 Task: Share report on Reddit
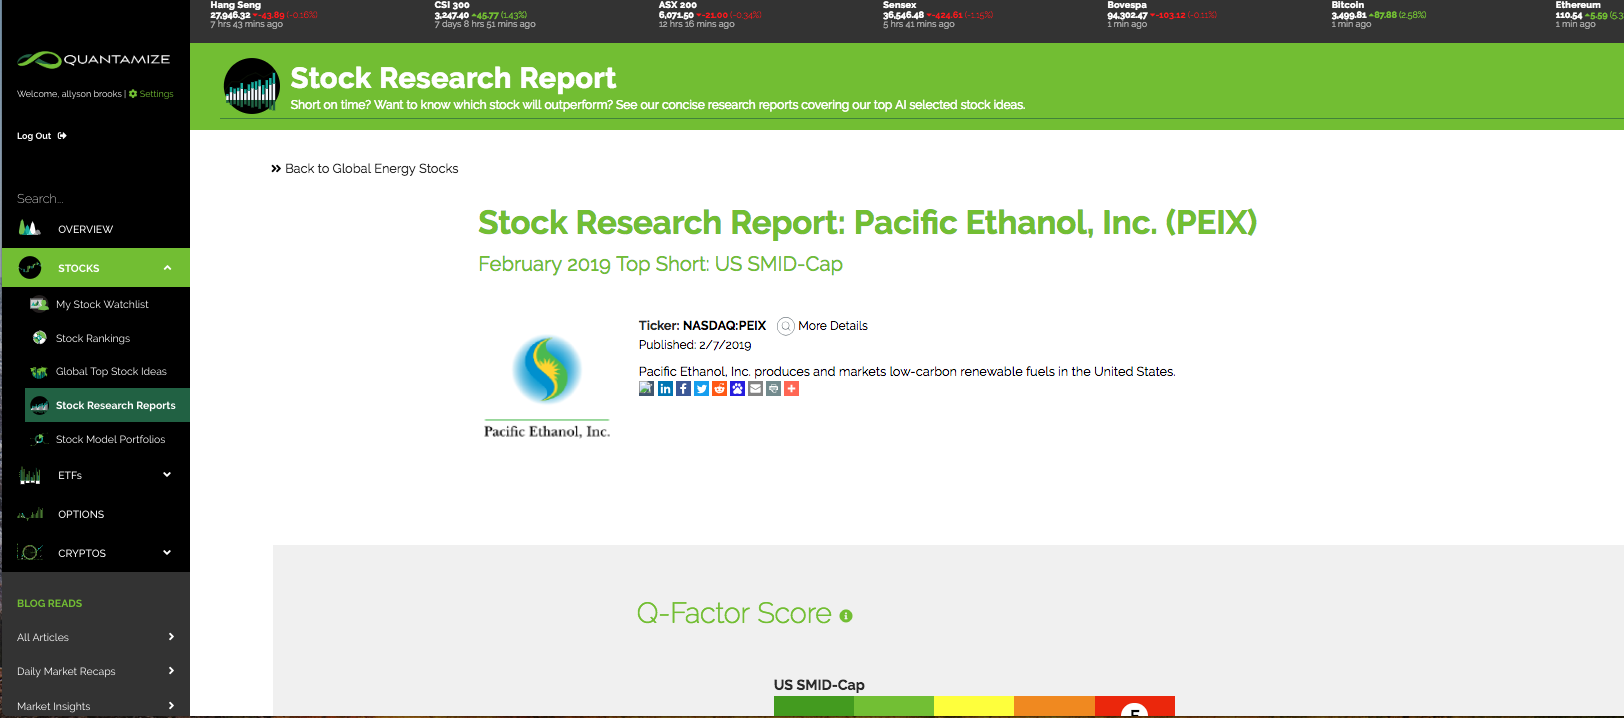(719, 389)
